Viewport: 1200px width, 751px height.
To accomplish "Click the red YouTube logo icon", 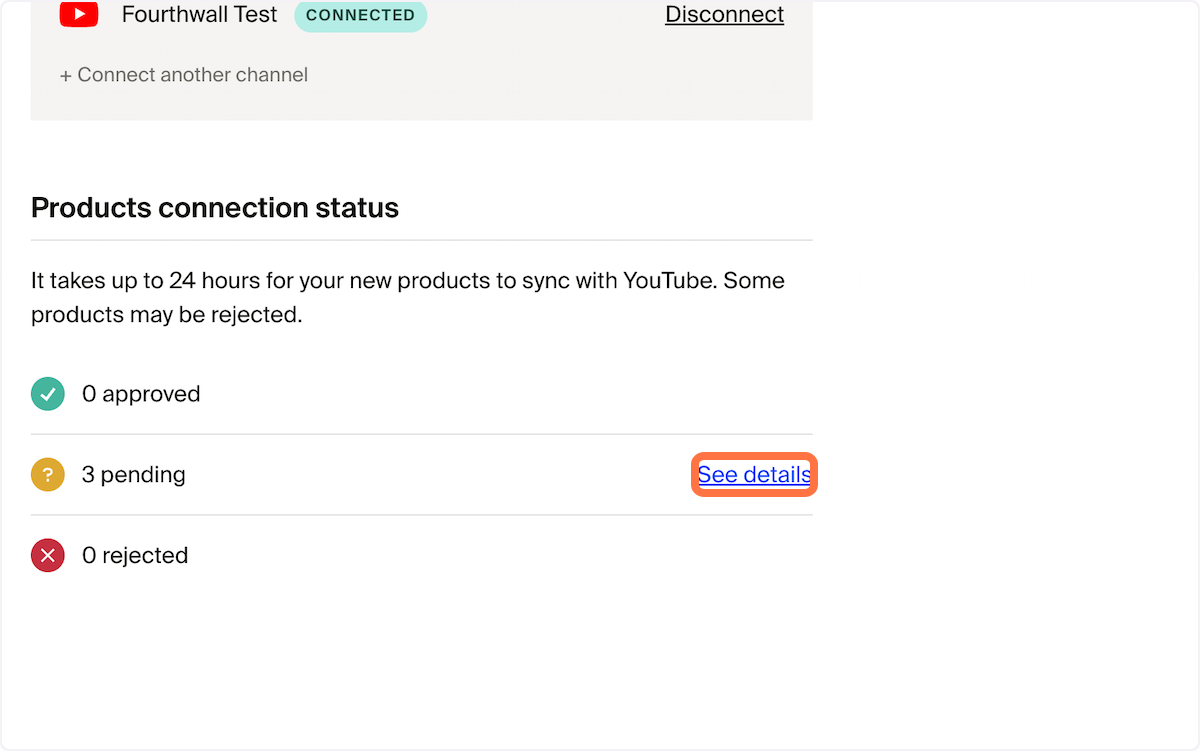I will pos(79,15).
